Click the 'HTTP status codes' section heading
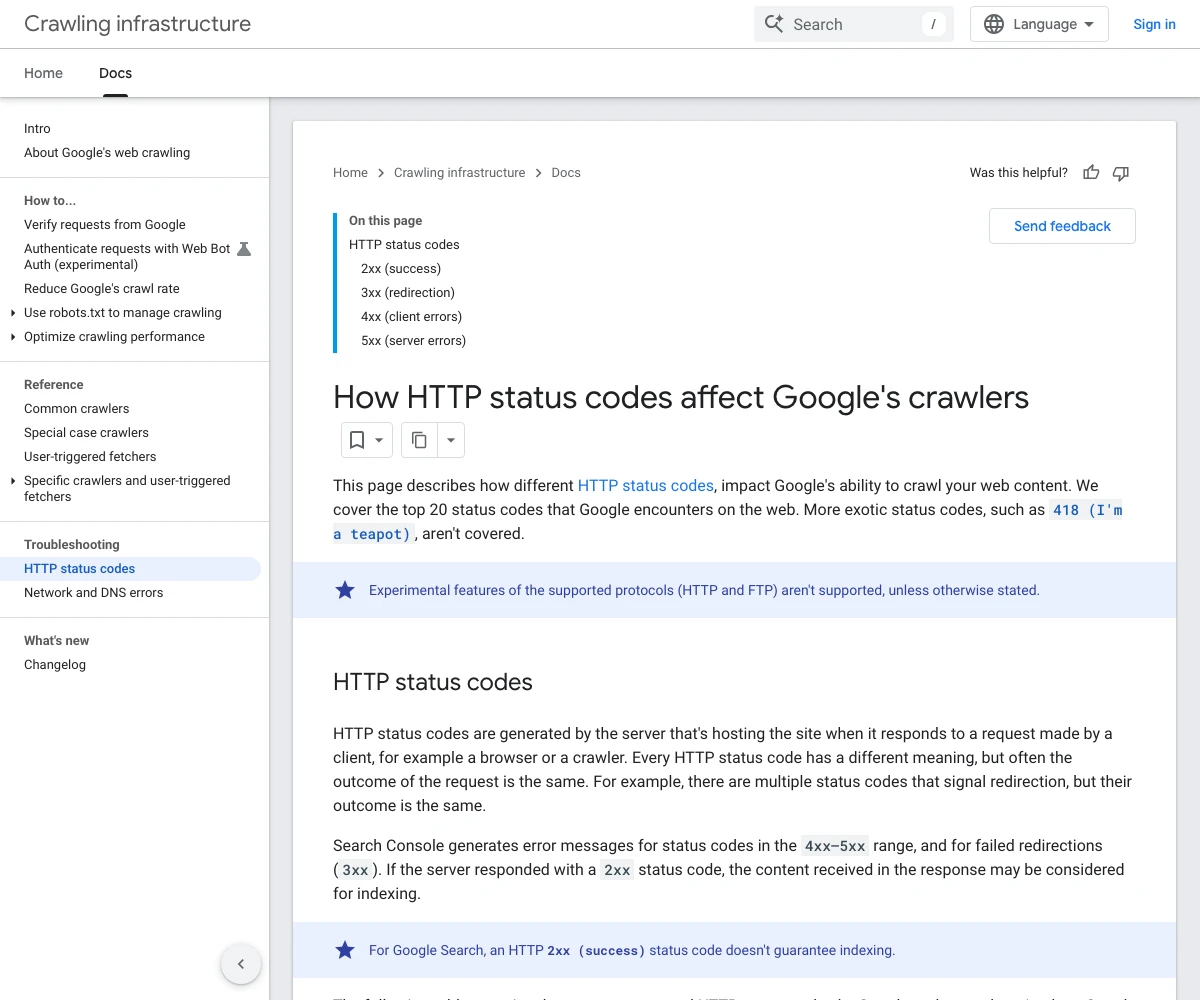The height and width of the screenshot is (1000, 1200). [433, 682]
